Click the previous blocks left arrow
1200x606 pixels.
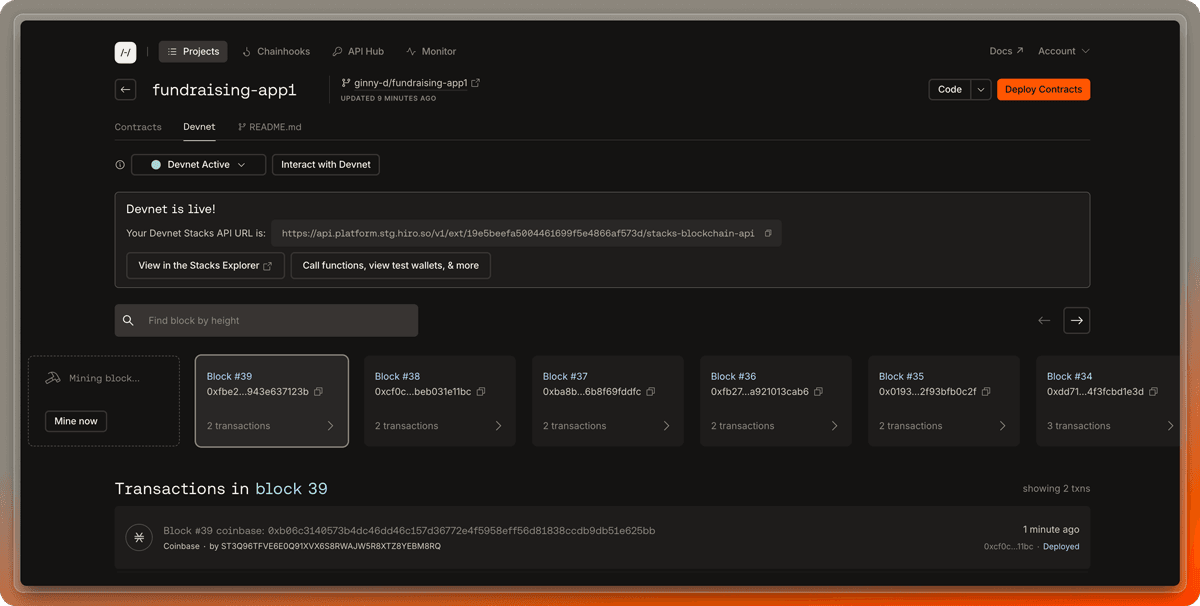pos(1044,321)
